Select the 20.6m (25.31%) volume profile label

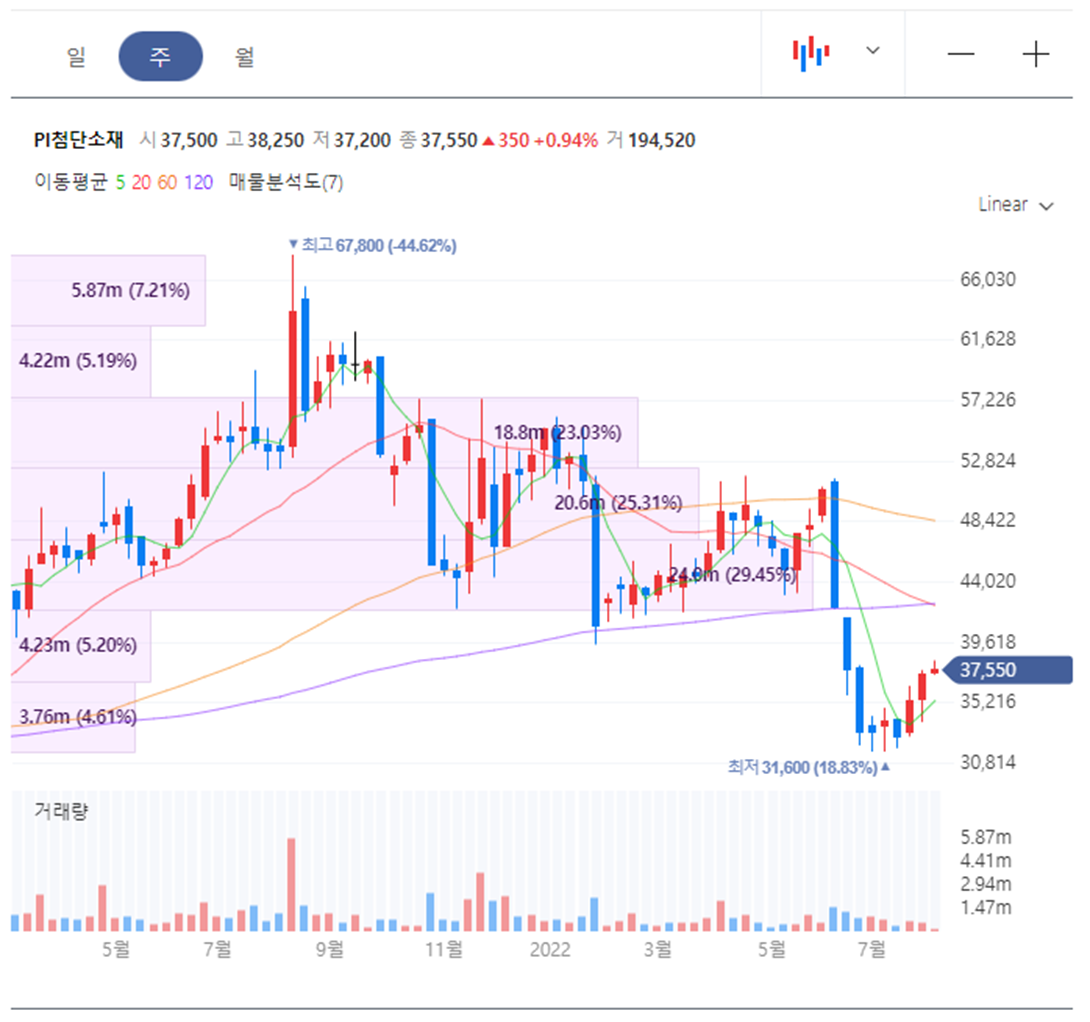[618, 502]
